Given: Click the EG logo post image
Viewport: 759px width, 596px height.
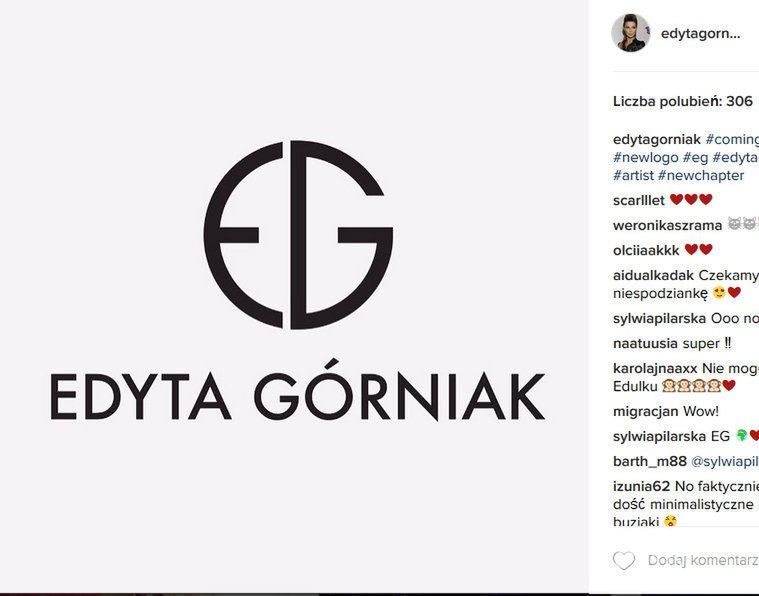Looking at the screenshot, I should [294, 296].
